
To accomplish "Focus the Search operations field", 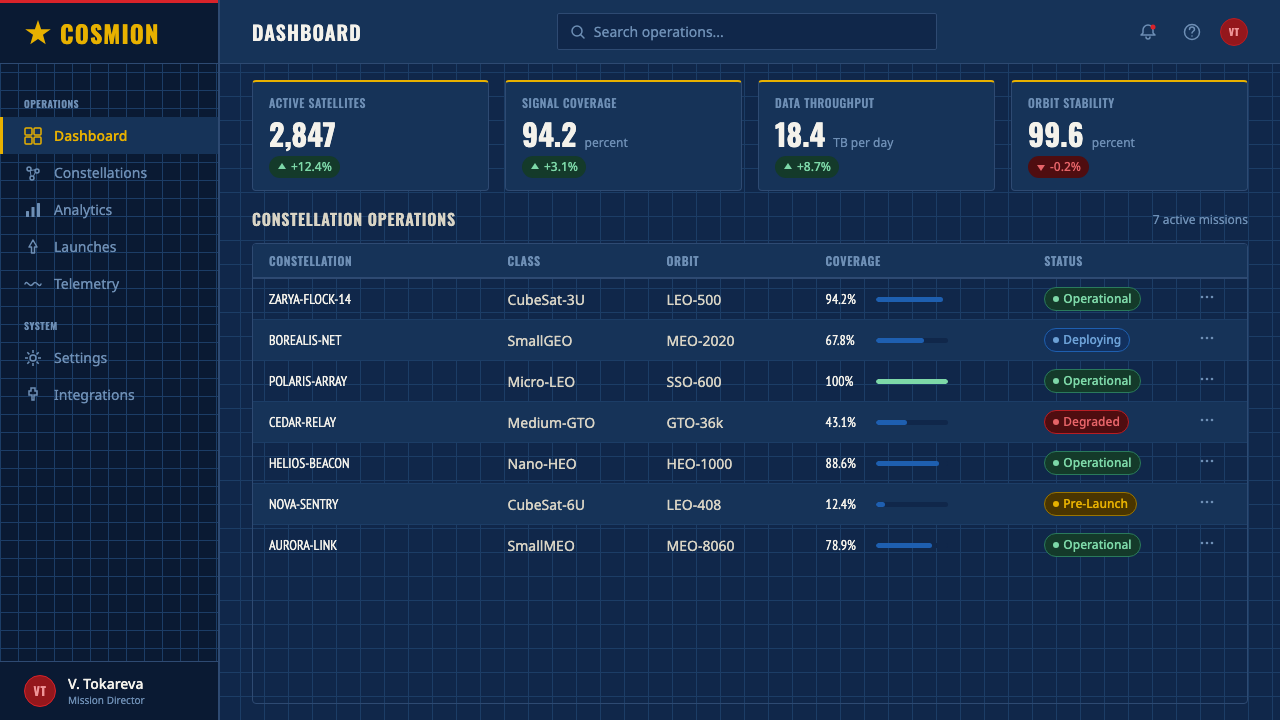I will (x=747, y=32).
